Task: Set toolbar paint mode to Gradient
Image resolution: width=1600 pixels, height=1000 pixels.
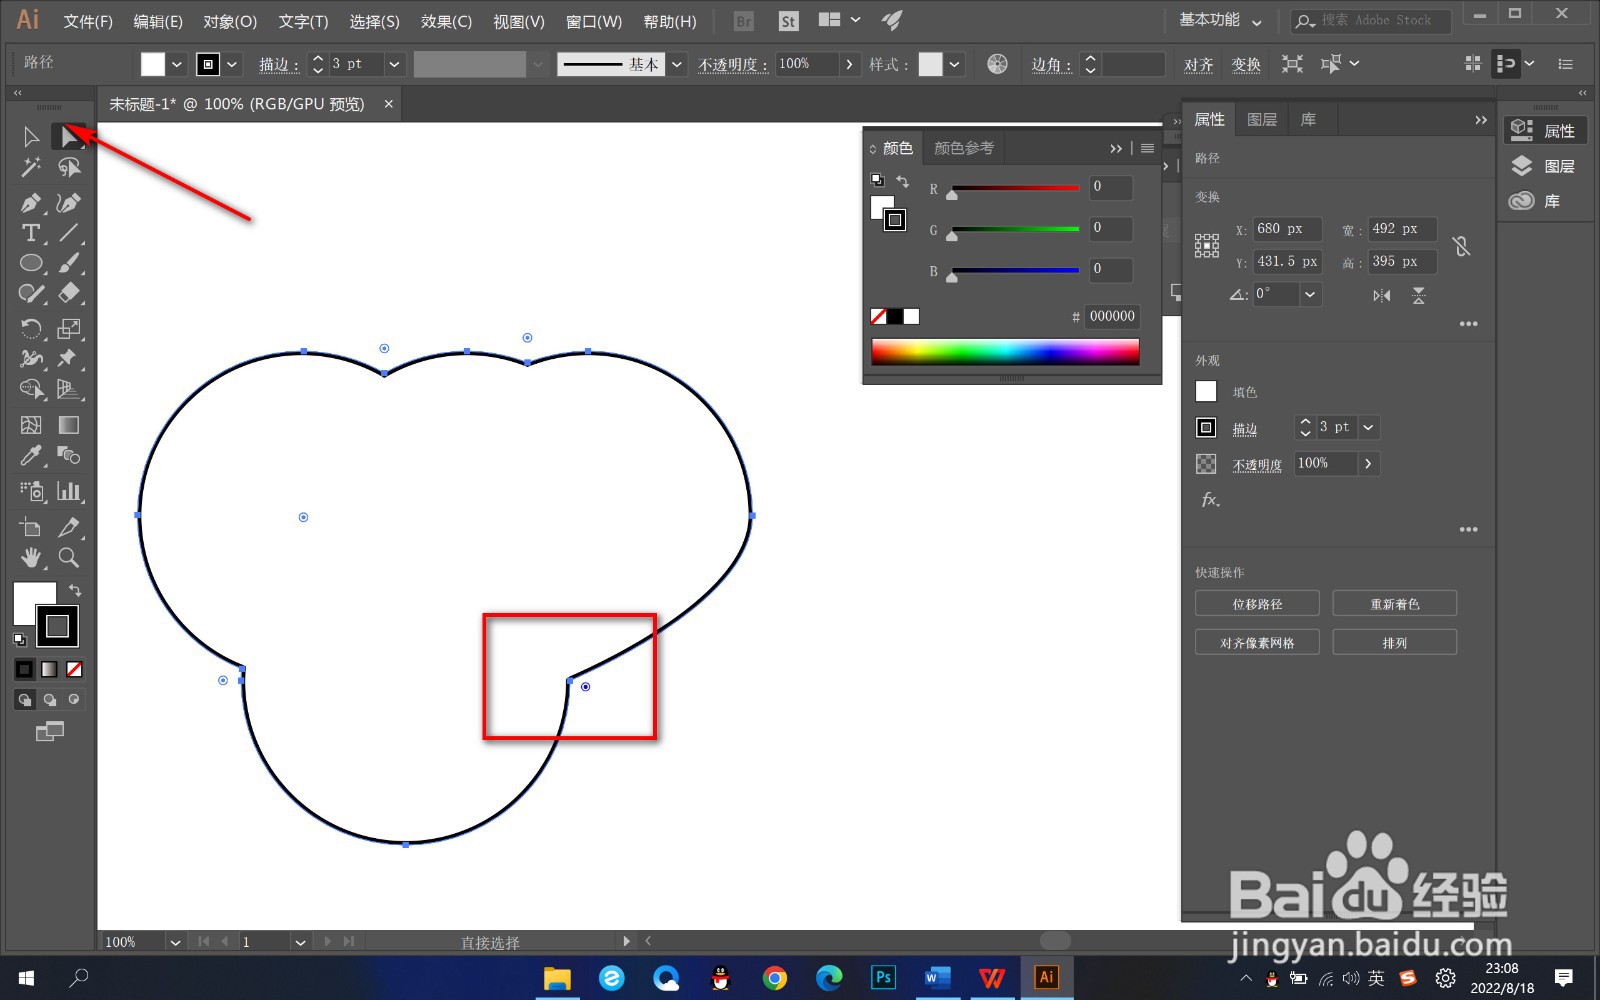Action: coord(49,669)
